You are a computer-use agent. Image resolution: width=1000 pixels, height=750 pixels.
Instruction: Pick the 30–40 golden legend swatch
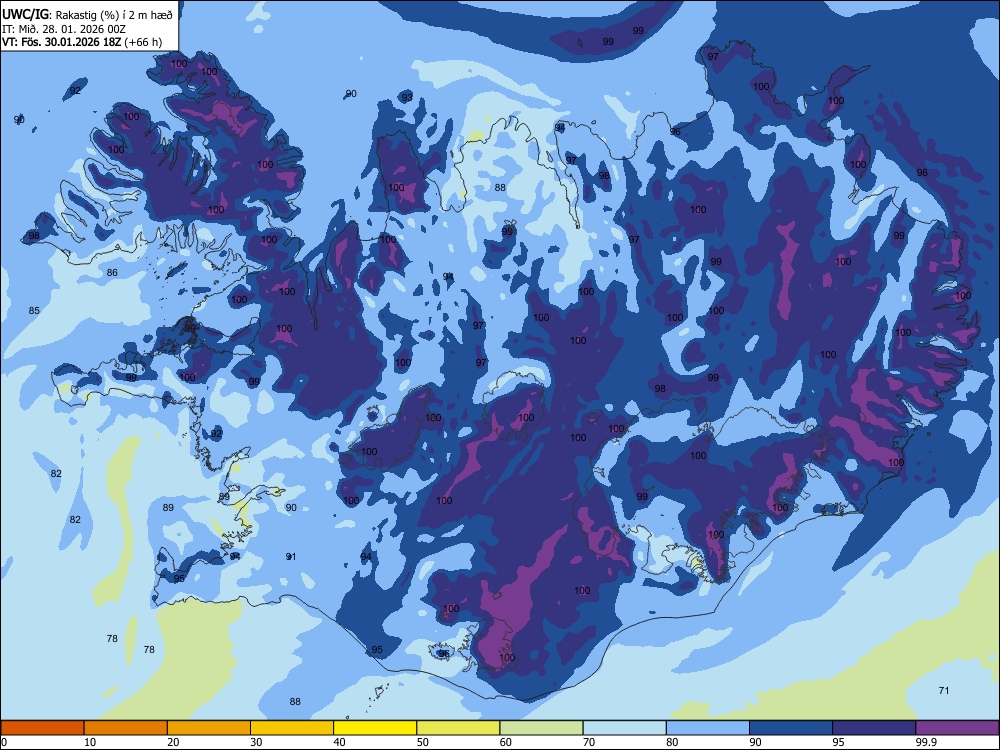(x=292, y=728)
